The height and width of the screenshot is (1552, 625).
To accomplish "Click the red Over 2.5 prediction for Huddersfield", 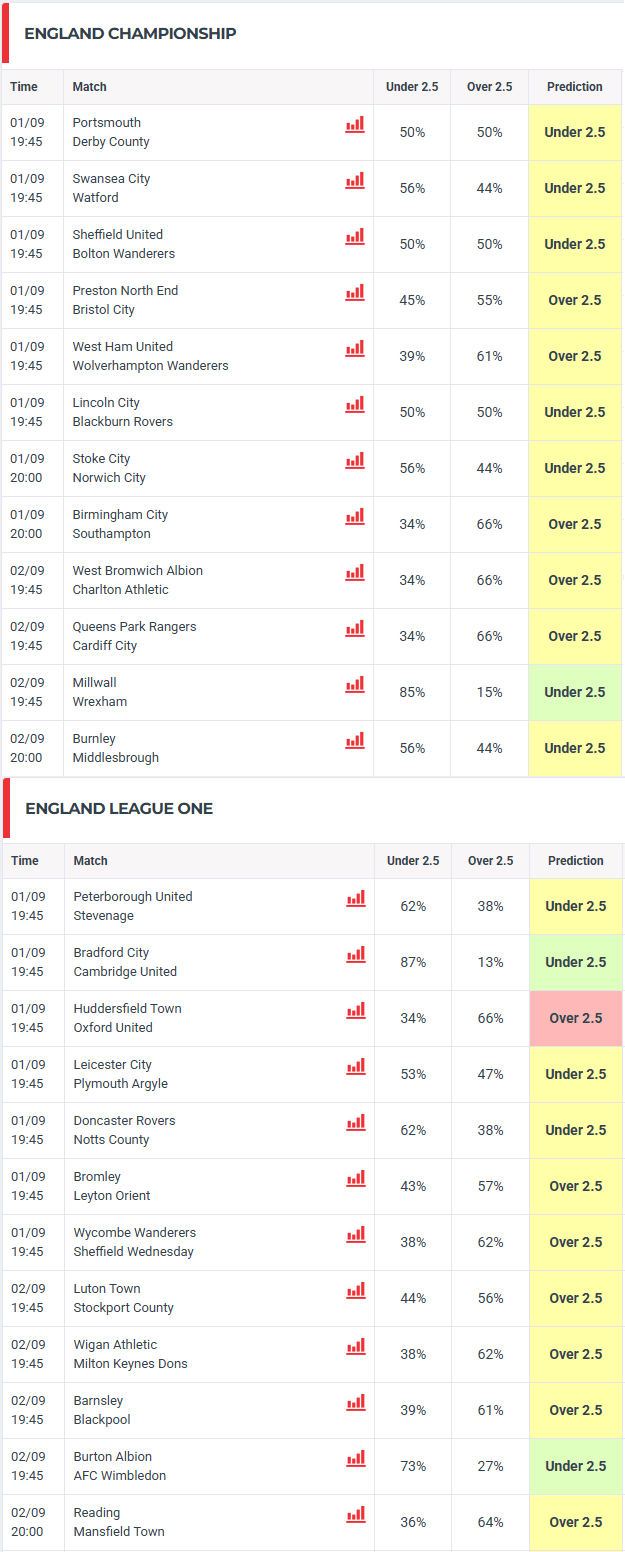I will pyautogui.click(x=576, y=1018).
